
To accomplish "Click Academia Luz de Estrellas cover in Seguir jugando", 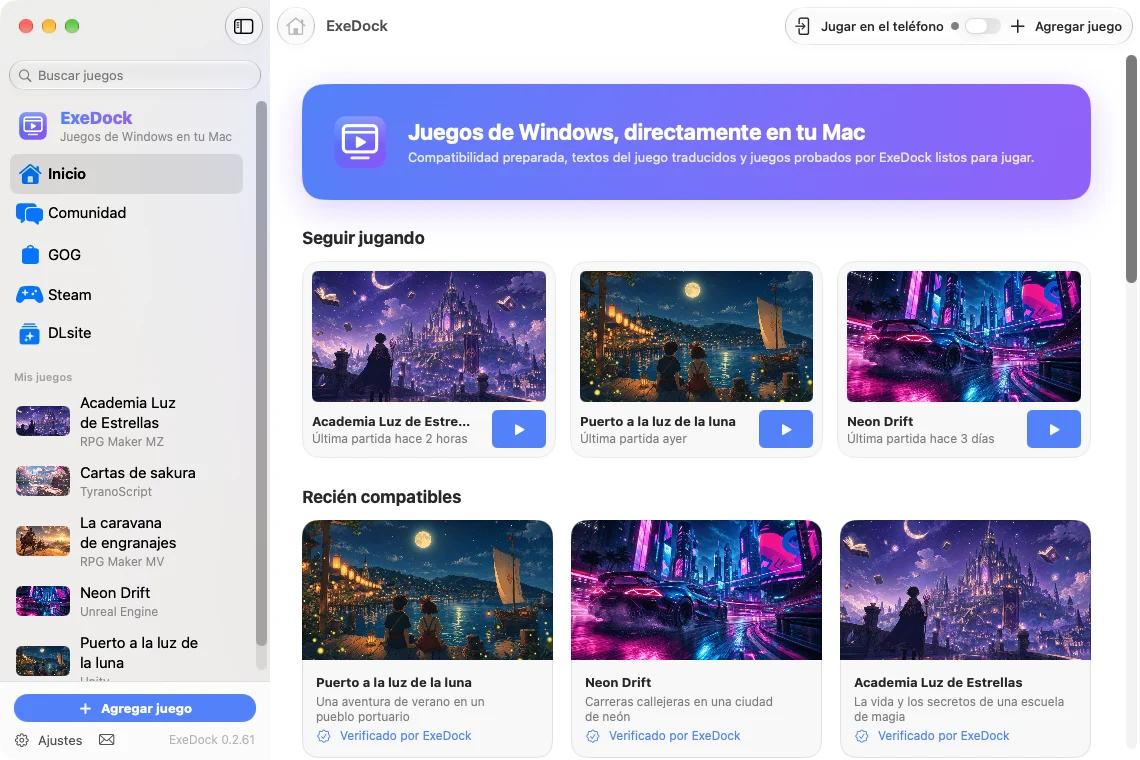I will (x=429, y=337).
